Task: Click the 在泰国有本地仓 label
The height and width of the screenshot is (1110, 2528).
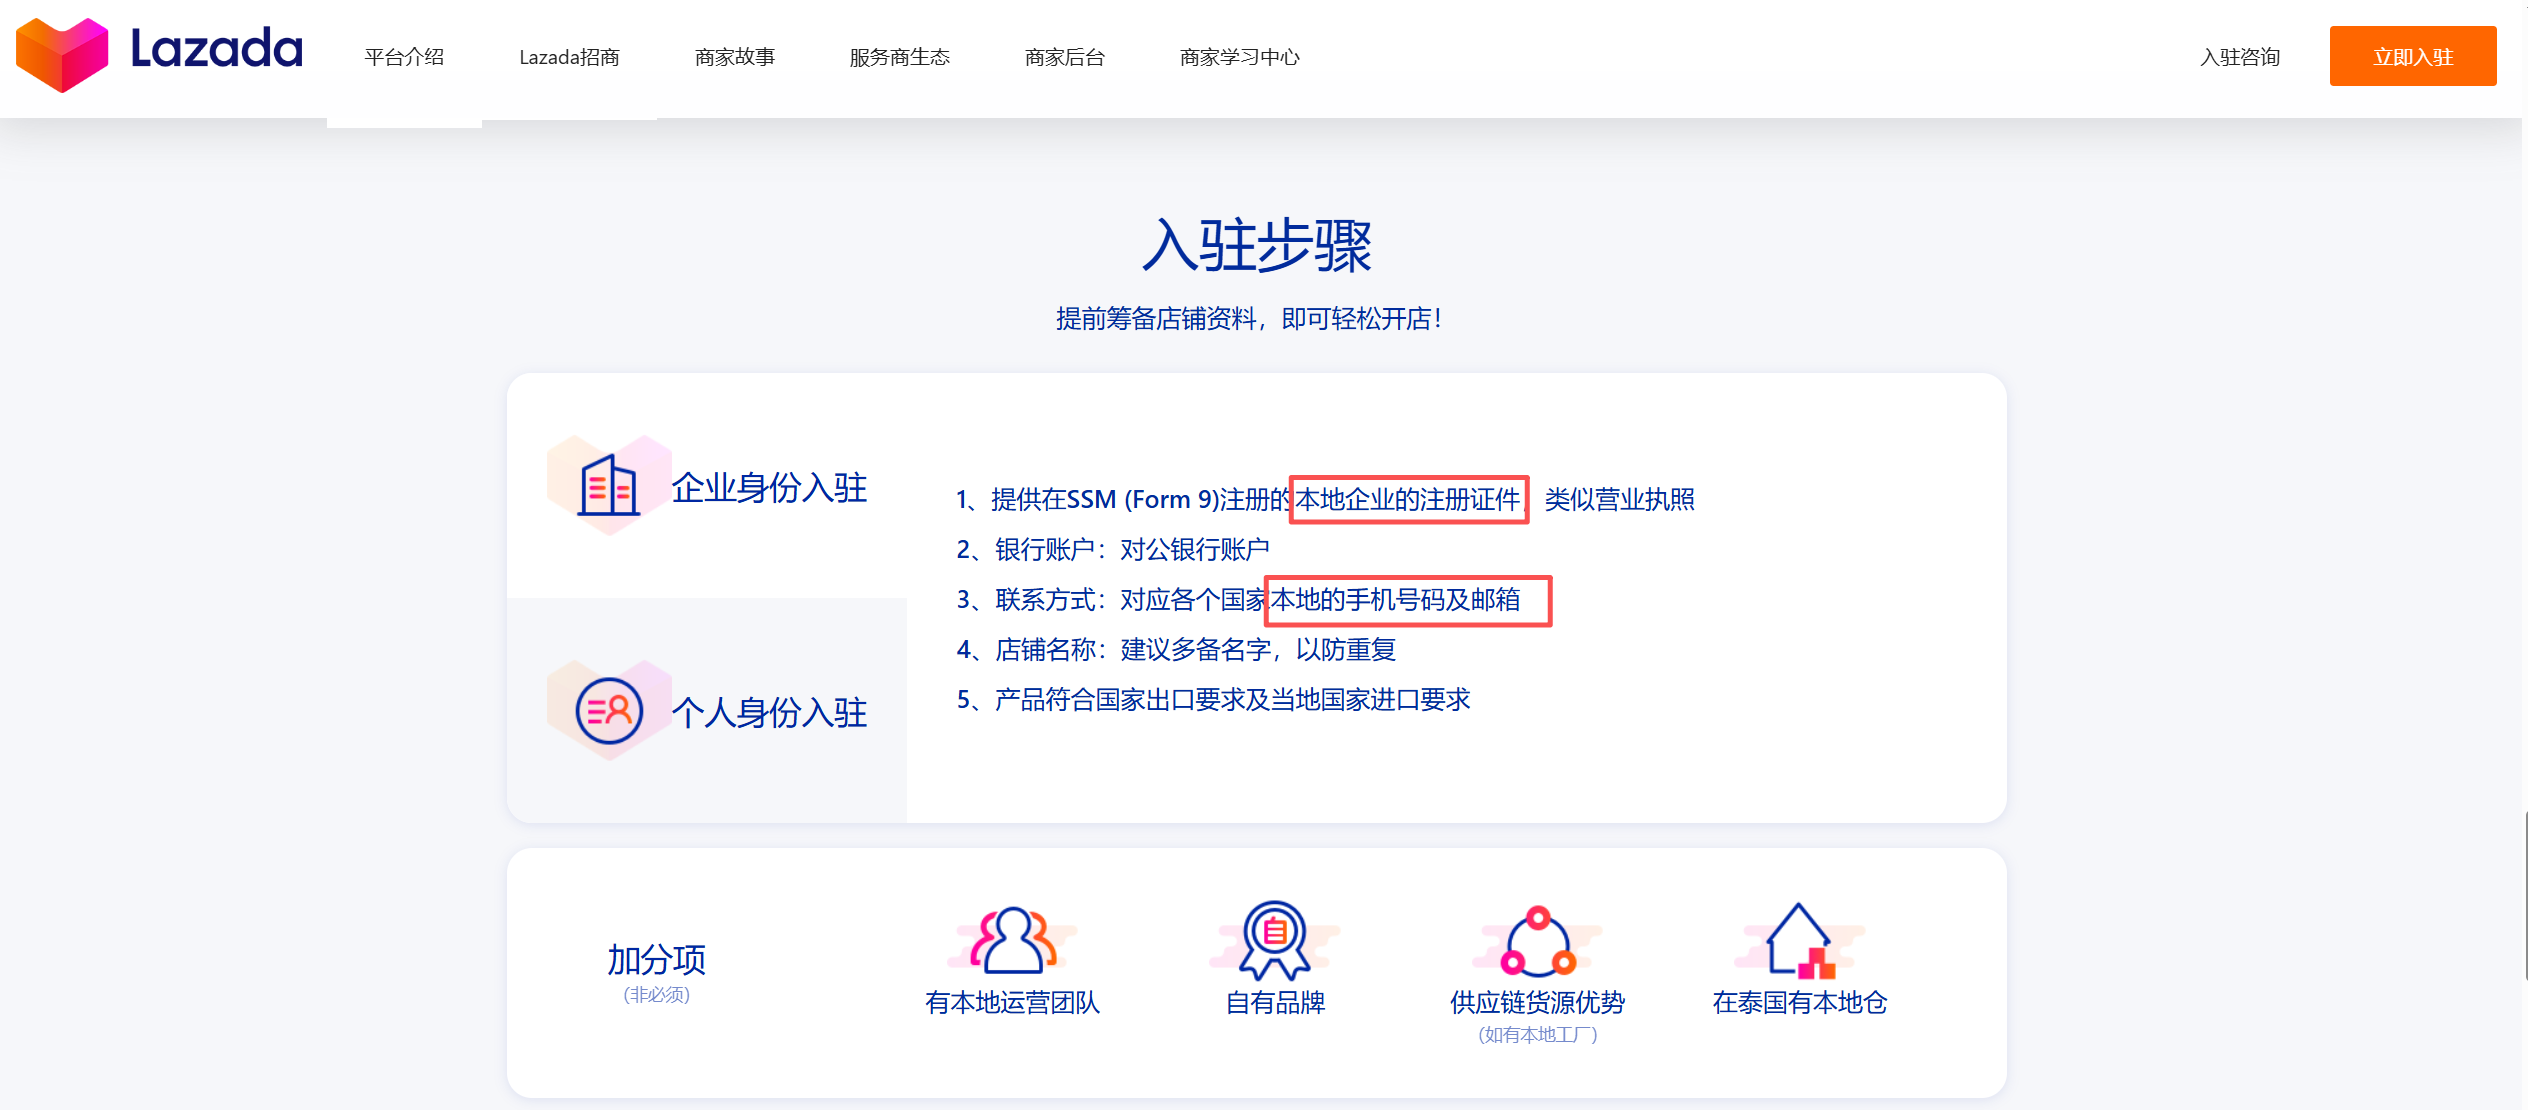Action: pos(1800,1002)
